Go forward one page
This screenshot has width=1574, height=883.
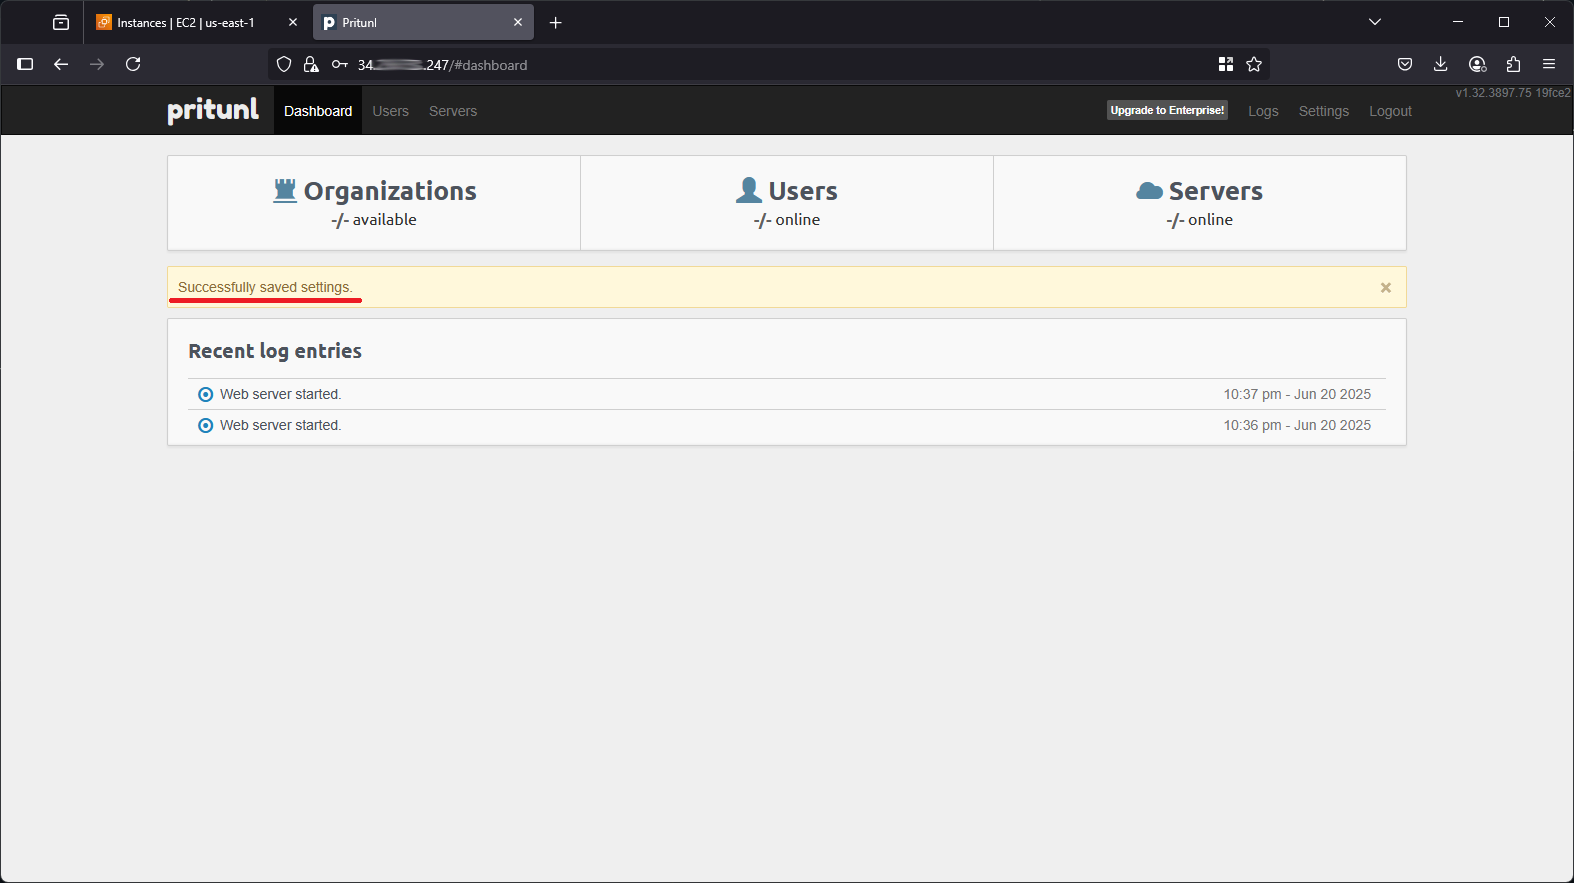97,64
